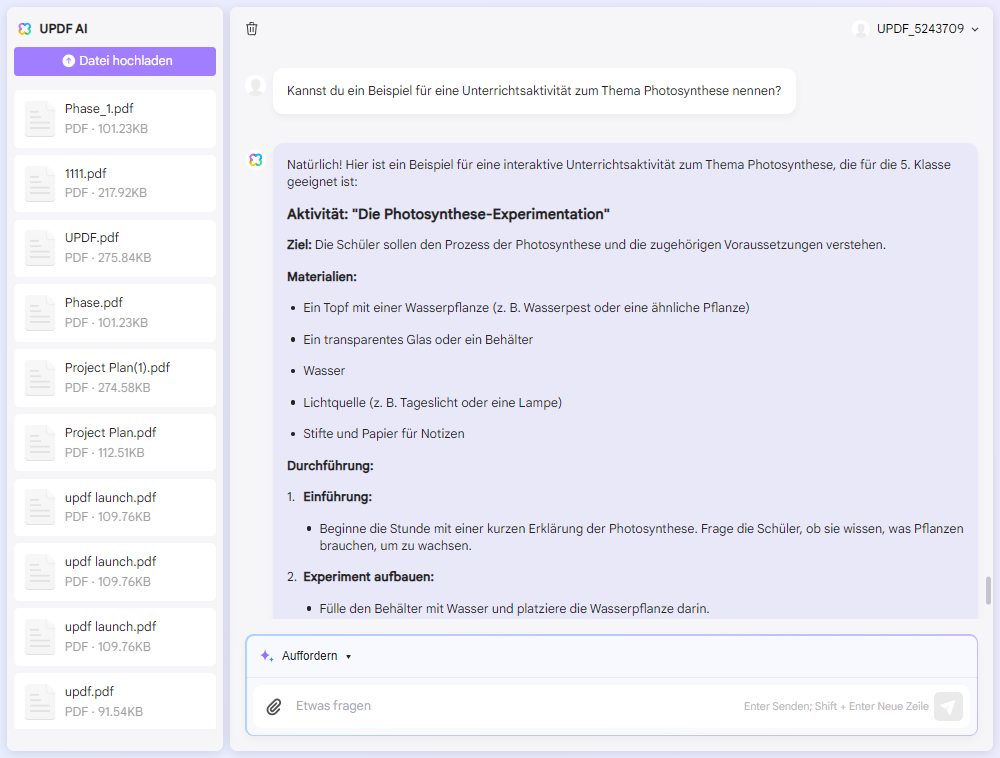Click the user avatar beside the question

(x=256, y=85)
